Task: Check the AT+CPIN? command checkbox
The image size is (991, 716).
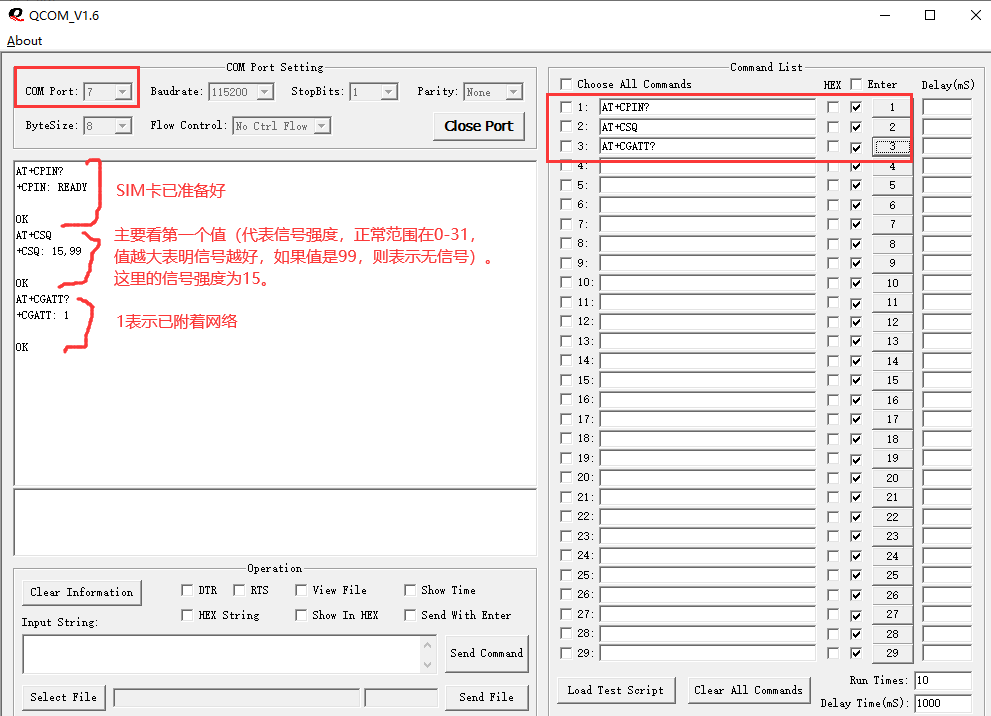Action: pyautogui.click(x=567, y=107)
